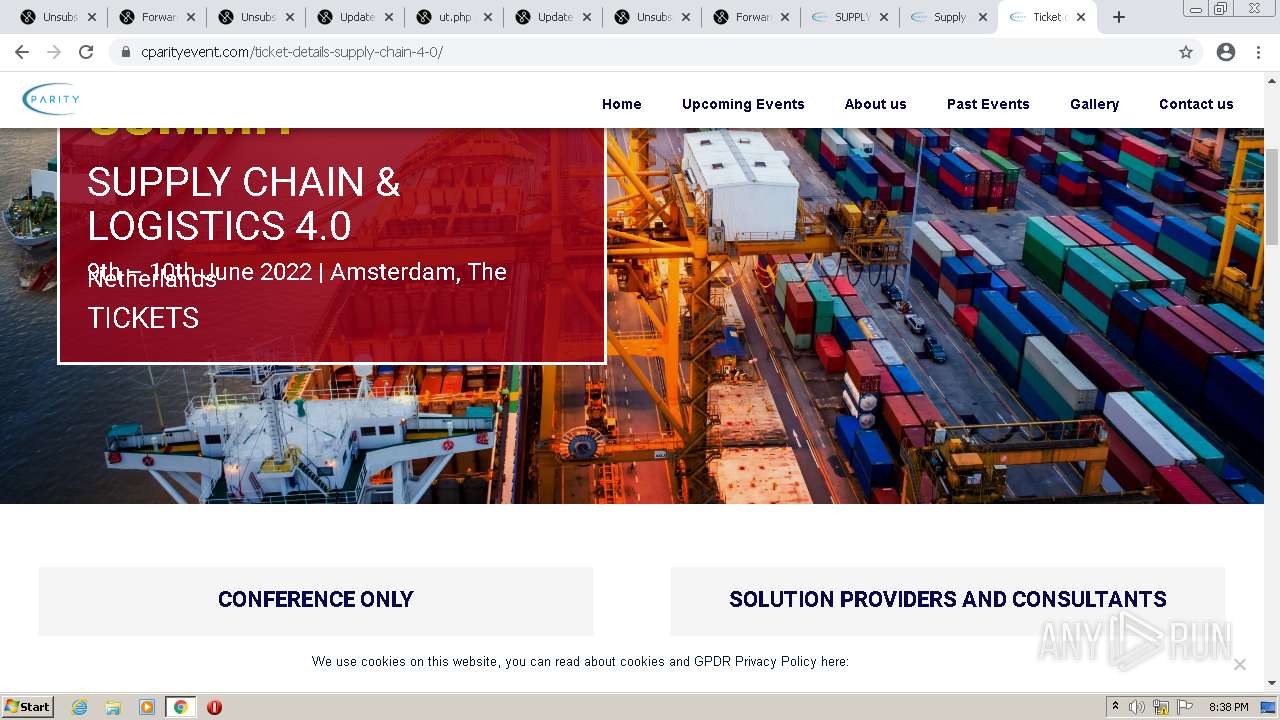Close the active Ticket tab

tap(1081, 17)
